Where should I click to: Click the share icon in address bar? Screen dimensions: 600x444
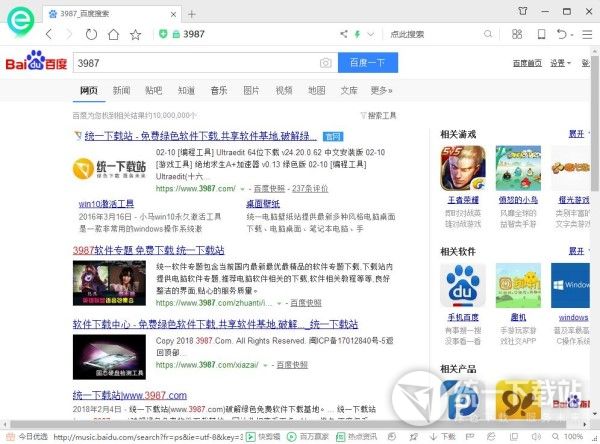click(344, 34)
